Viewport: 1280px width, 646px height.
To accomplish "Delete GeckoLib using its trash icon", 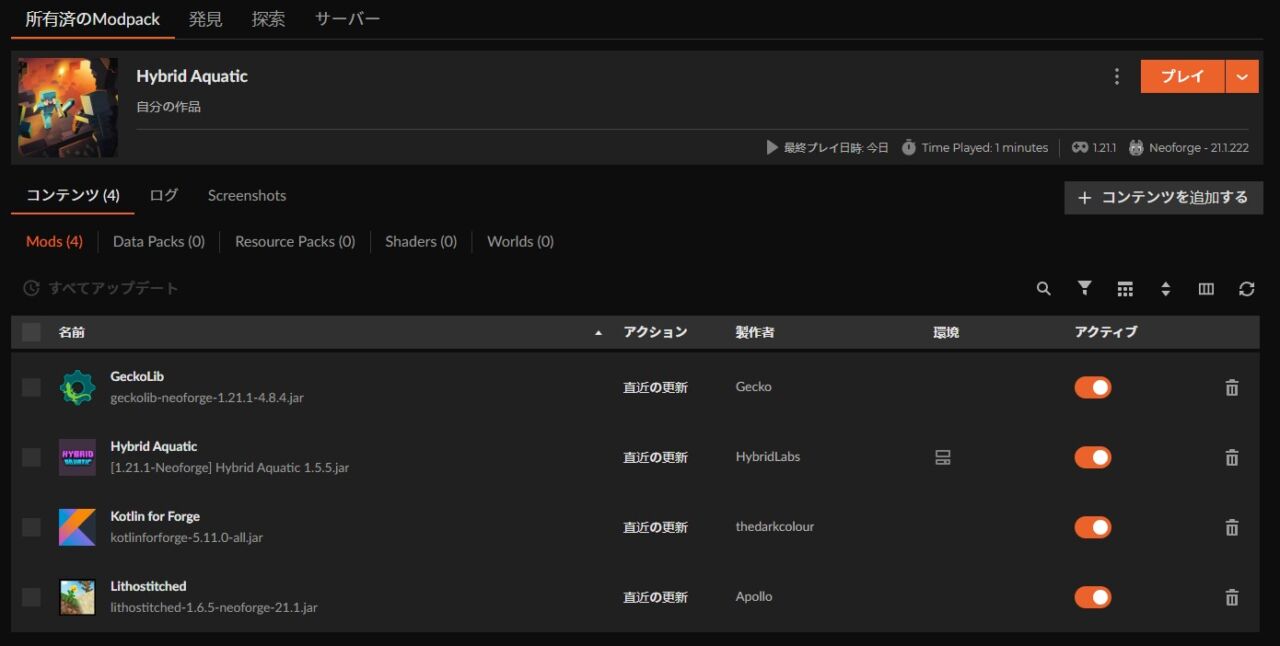I will click(x=1231, y=387).
